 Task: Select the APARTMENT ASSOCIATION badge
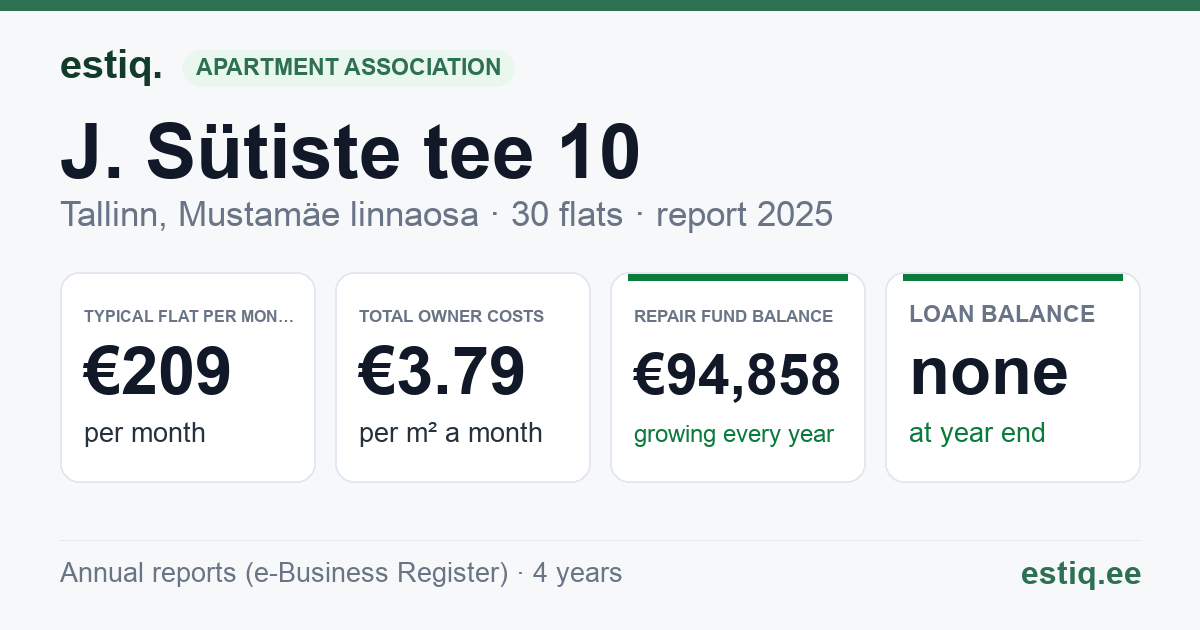pos(348,68)
